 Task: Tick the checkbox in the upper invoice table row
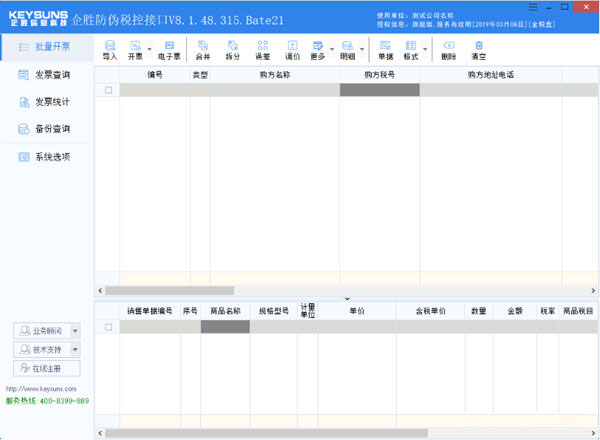[x=107, y=90]
